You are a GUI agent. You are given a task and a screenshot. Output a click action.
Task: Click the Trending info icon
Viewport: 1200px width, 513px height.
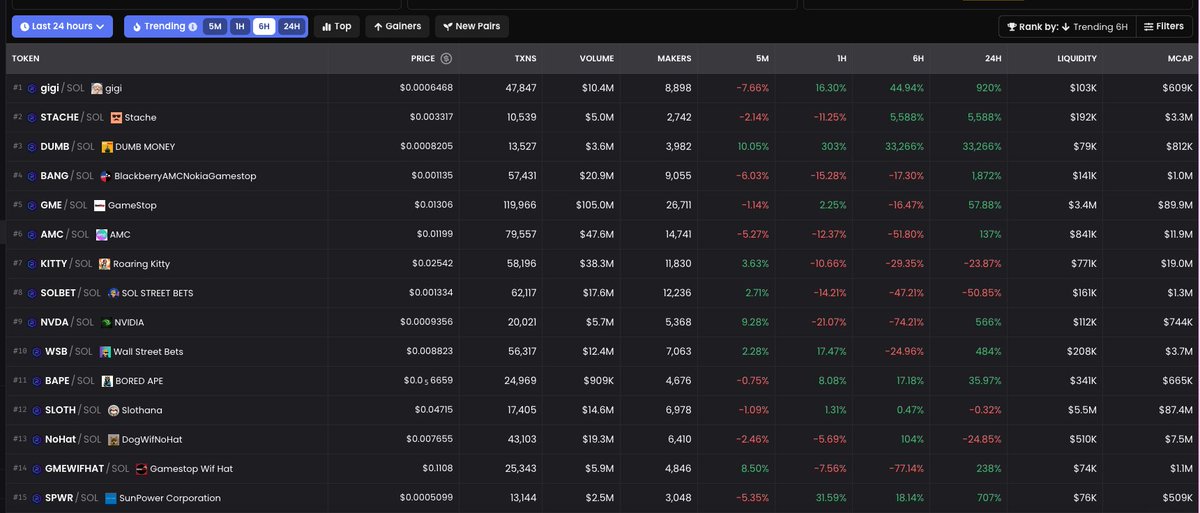[x=193, y=27]
